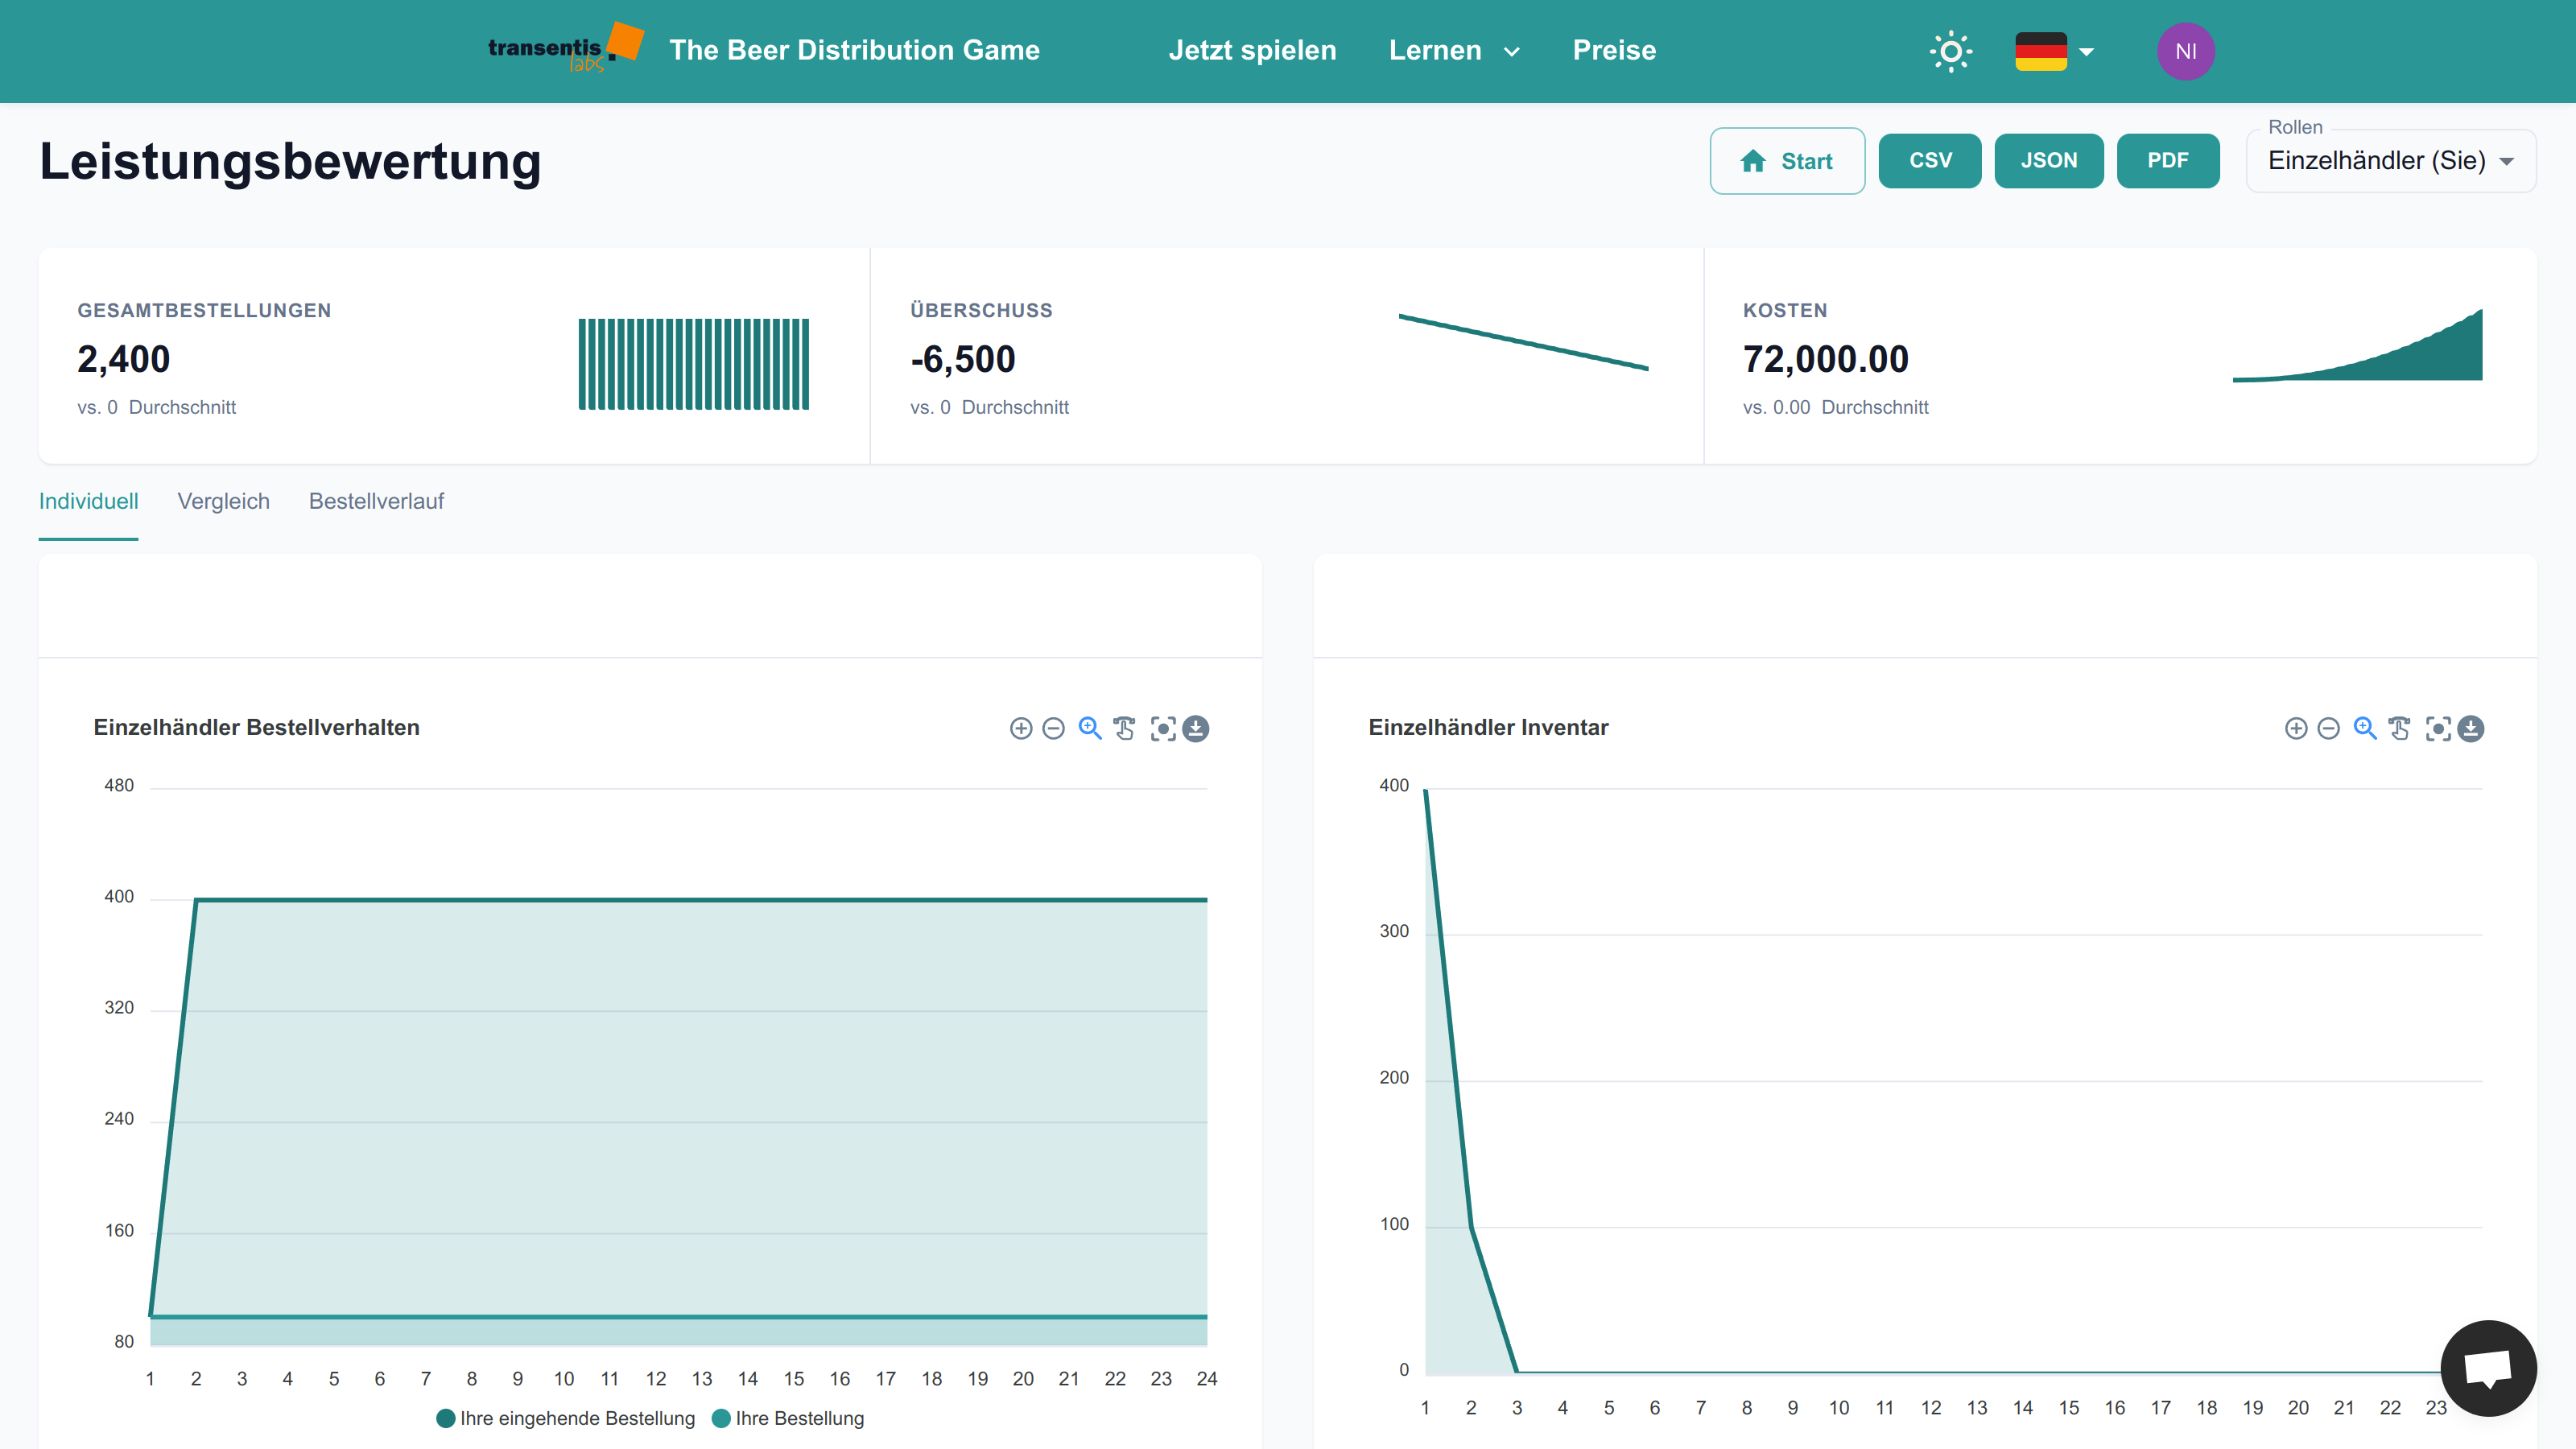Open the Preise page
Image resolution: width=2576 pixels, height=1449 pixels.
click(x=1614, y=50)
